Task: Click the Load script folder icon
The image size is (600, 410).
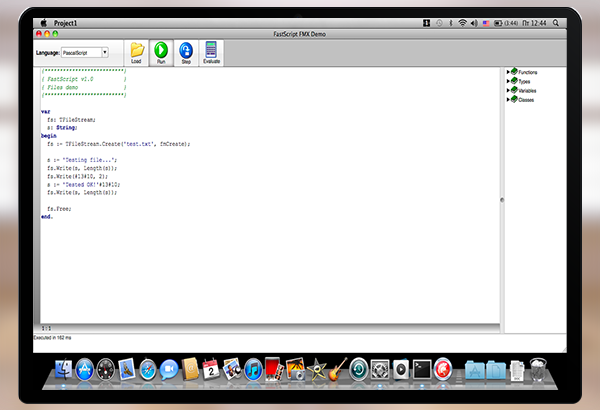Action: click(136, 51)
